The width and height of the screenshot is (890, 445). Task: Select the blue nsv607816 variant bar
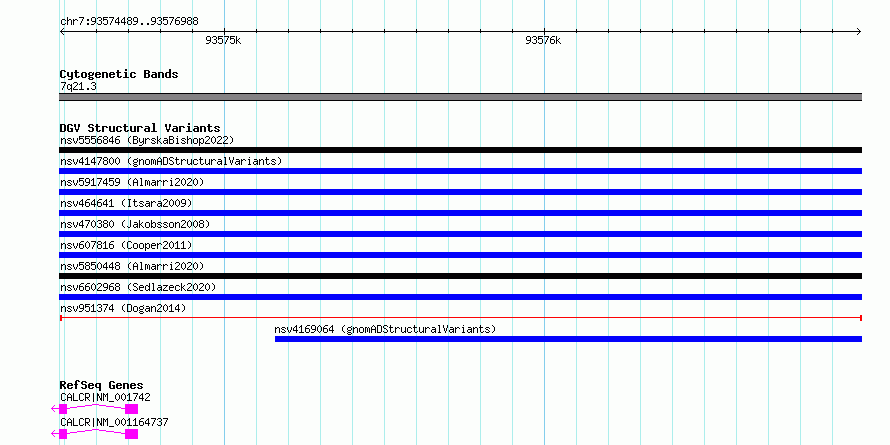pyautogui.click(x=460, y=255)
